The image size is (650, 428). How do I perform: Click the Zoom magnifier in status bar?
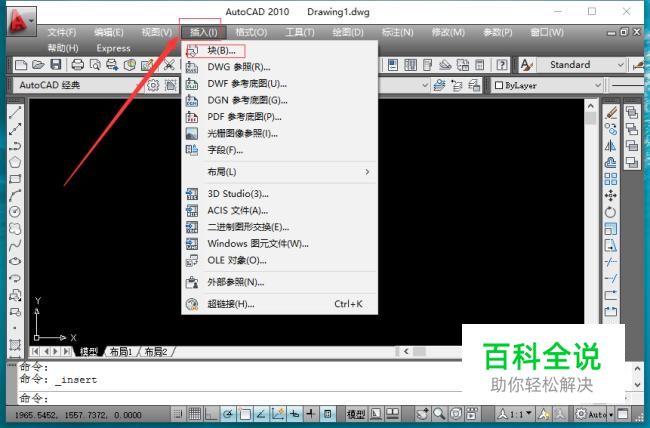coord(439,413)
